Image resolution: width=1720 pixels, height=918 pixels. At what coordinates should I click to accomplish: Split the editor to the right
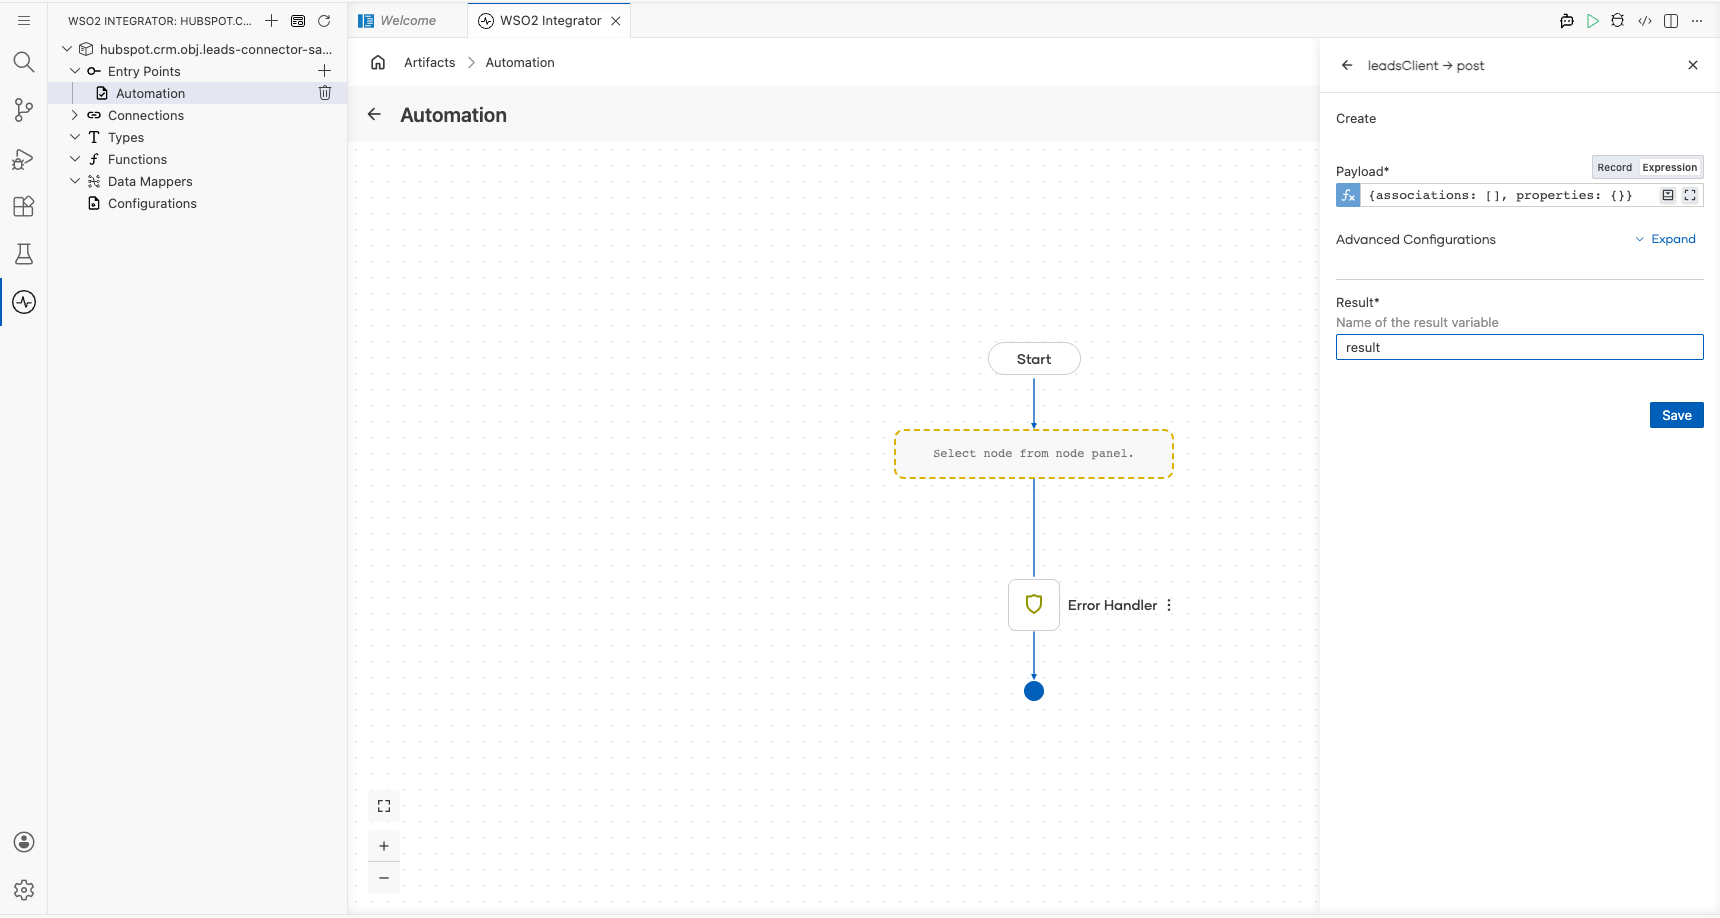[1671, 20]
